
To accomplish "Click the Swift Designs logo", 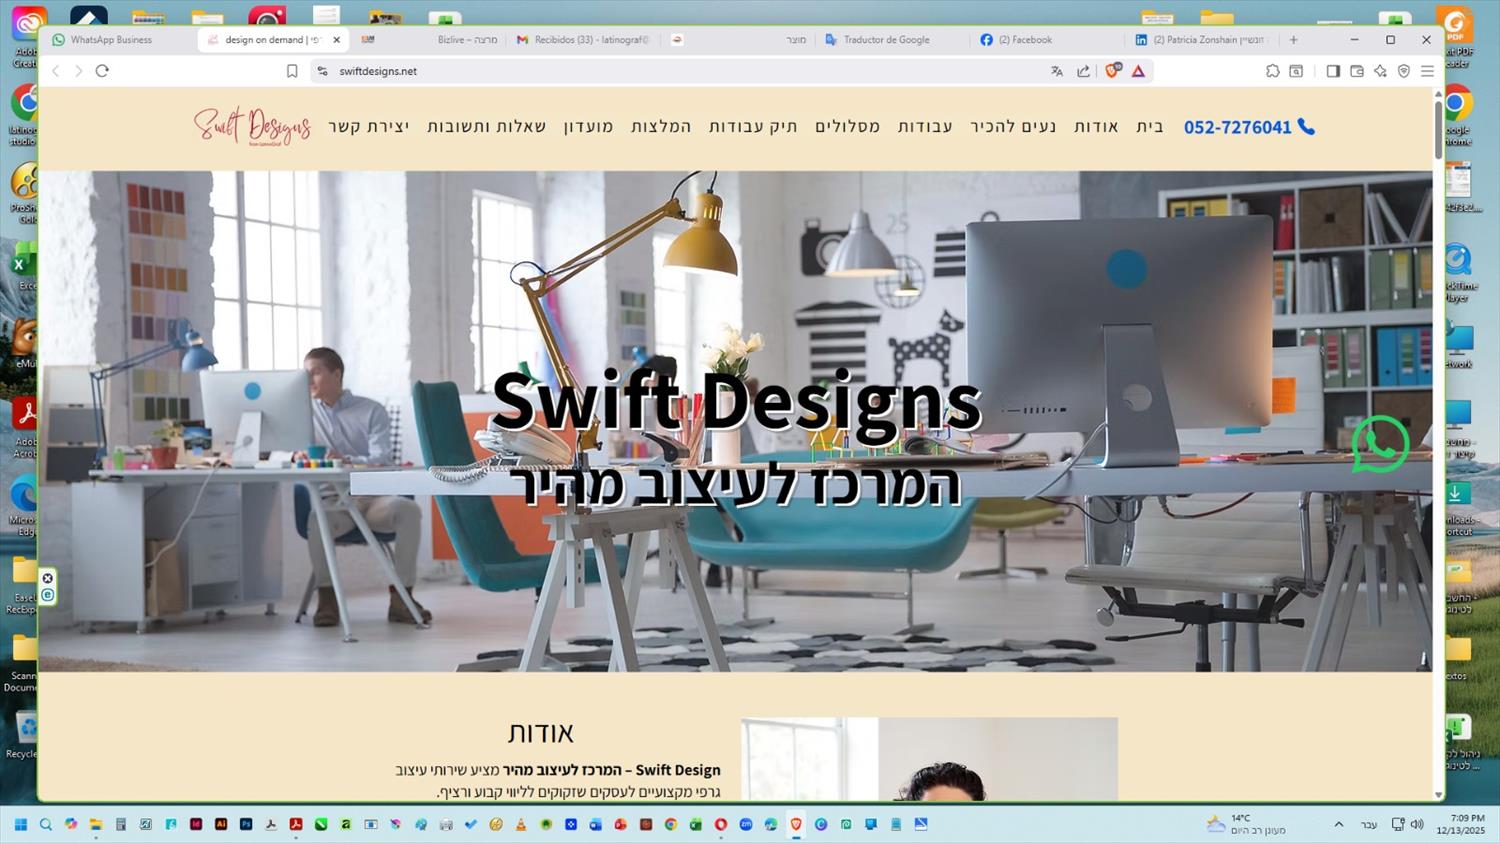I will tap(252, 126).
